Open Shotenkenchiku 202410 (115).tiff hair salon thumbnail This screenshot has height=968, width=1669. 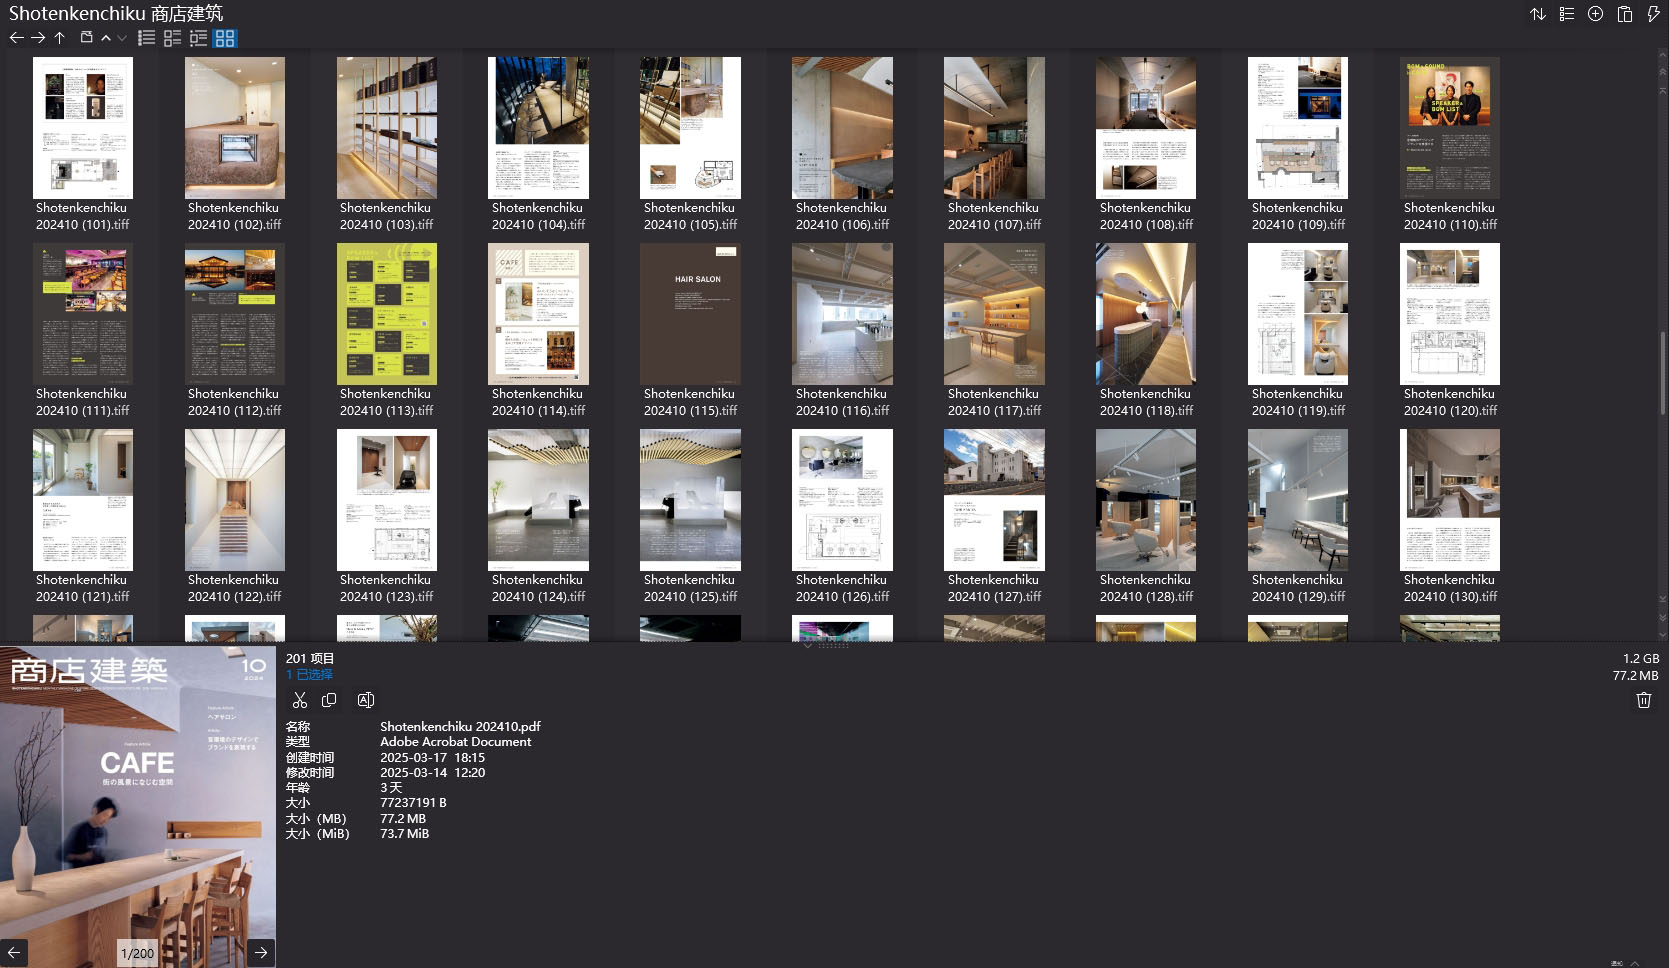[690, 313]
